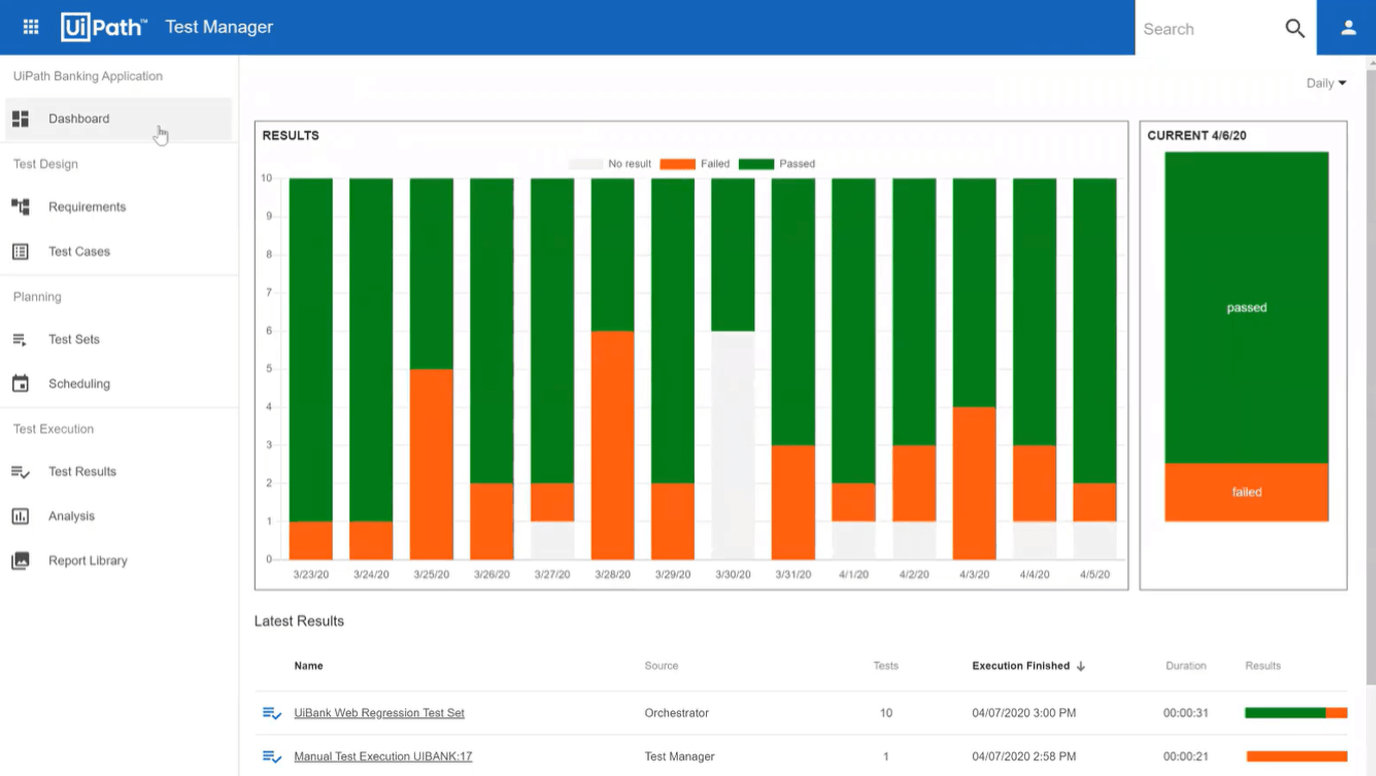The image size is (1376, 776).
Task: Toggle No result legend swatch
Action: (586, 164)
